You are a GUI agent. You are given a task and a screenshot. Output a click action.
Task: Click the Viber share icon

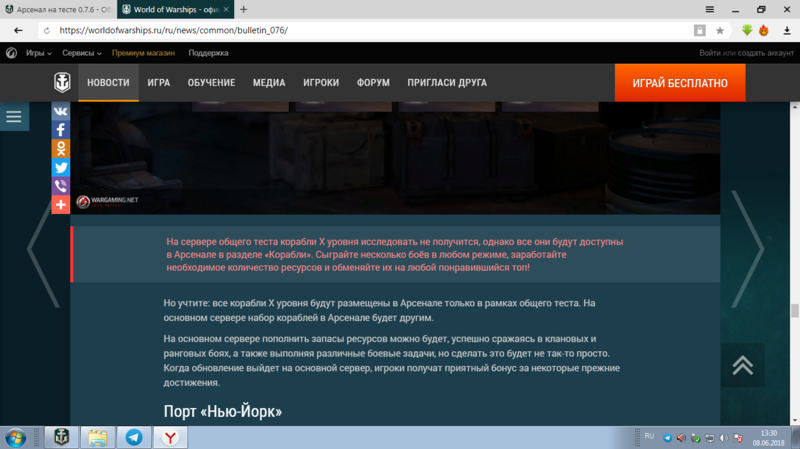(x=61, y=186)
